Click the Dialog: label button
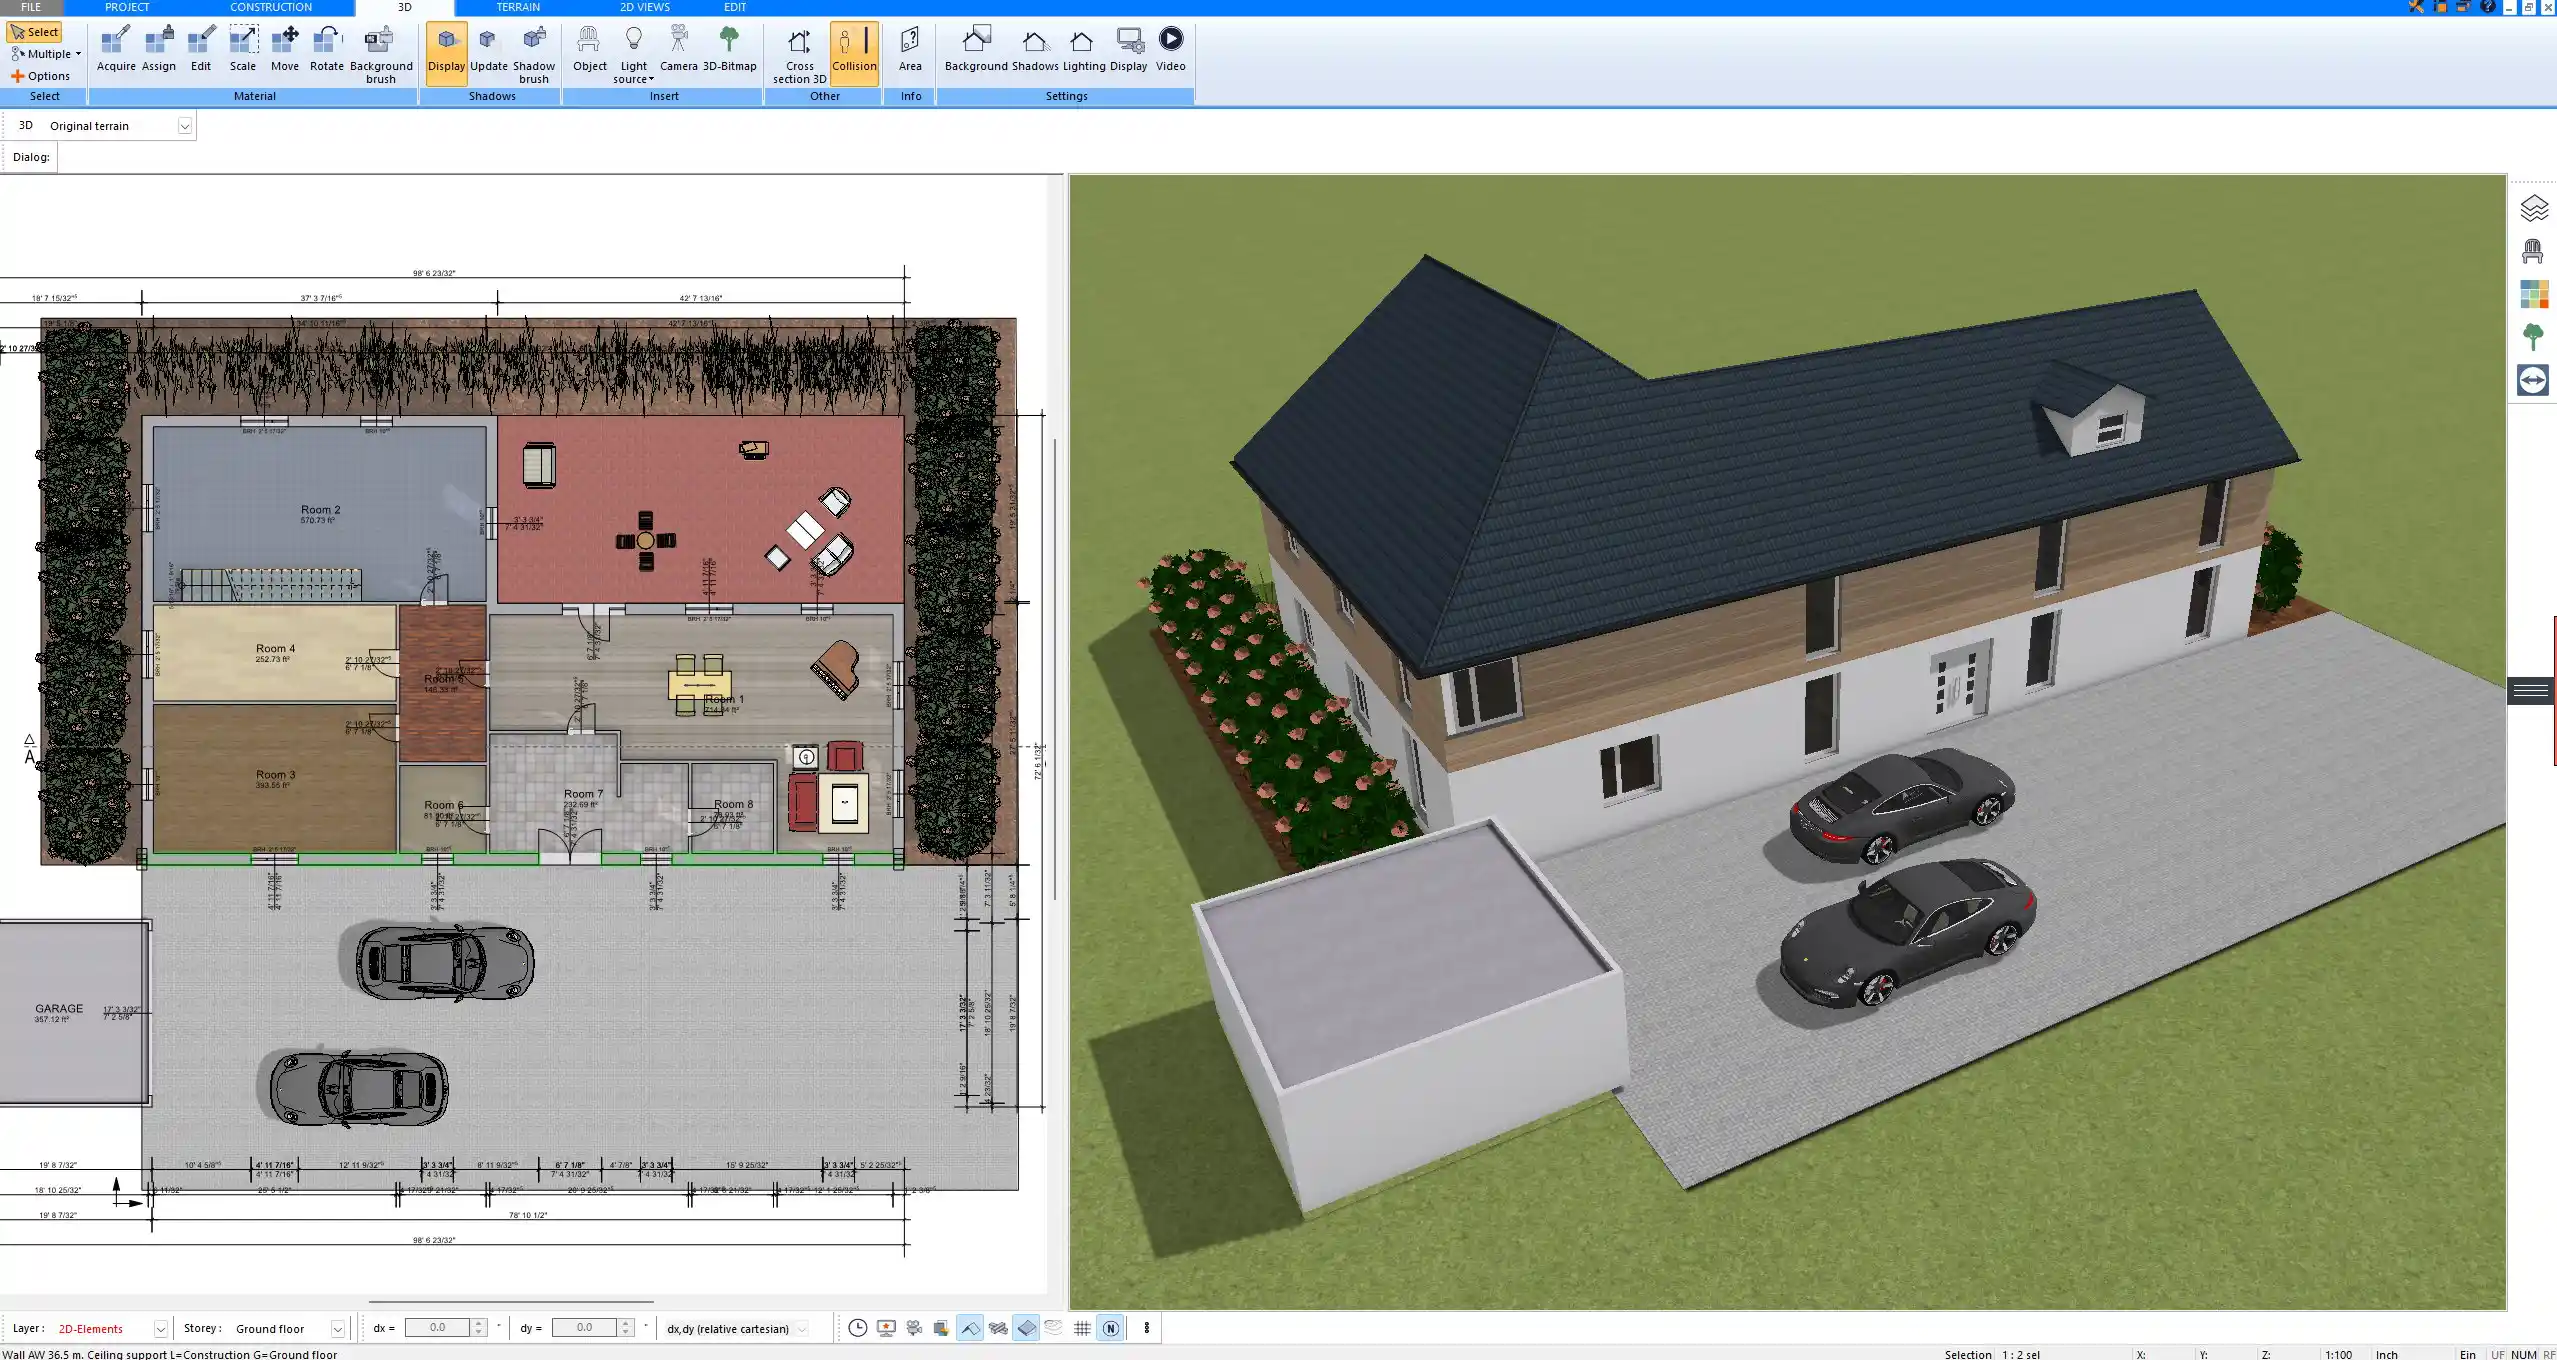Screen dimensions: 2557x1360 [31, 157]
